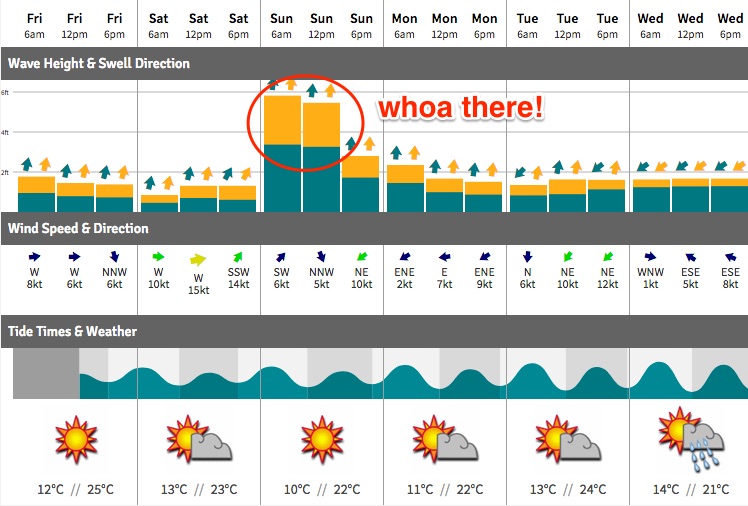This screenshot has height=506, width=748.
Task: Click the Fri 6am column heading
Action: 34,26
